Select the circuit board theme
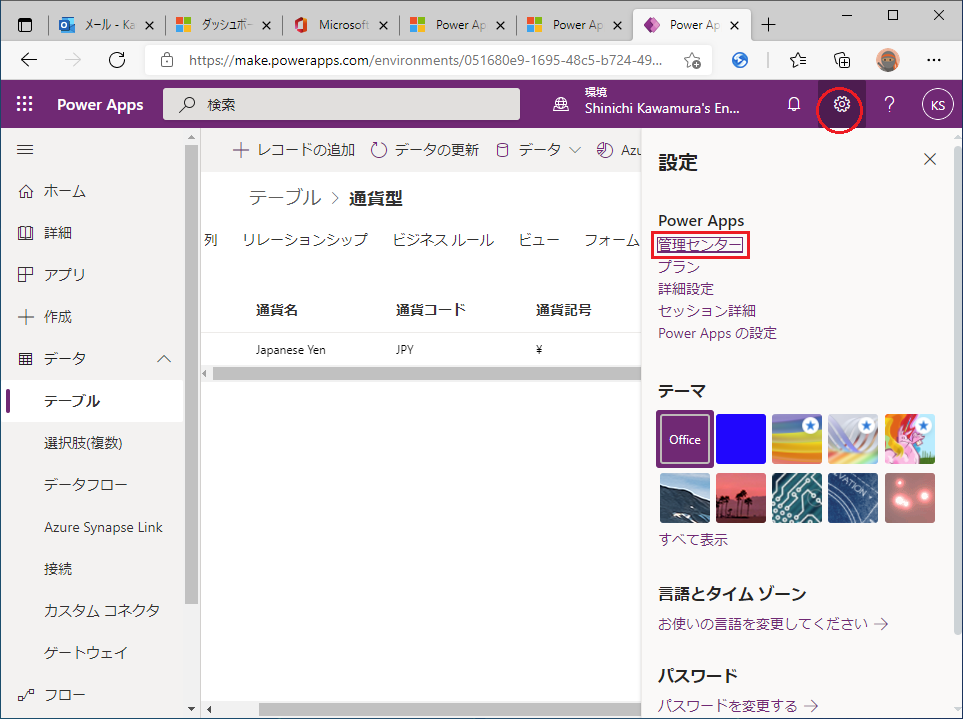Viewport: 963px width, 719px height. (797, 497)
